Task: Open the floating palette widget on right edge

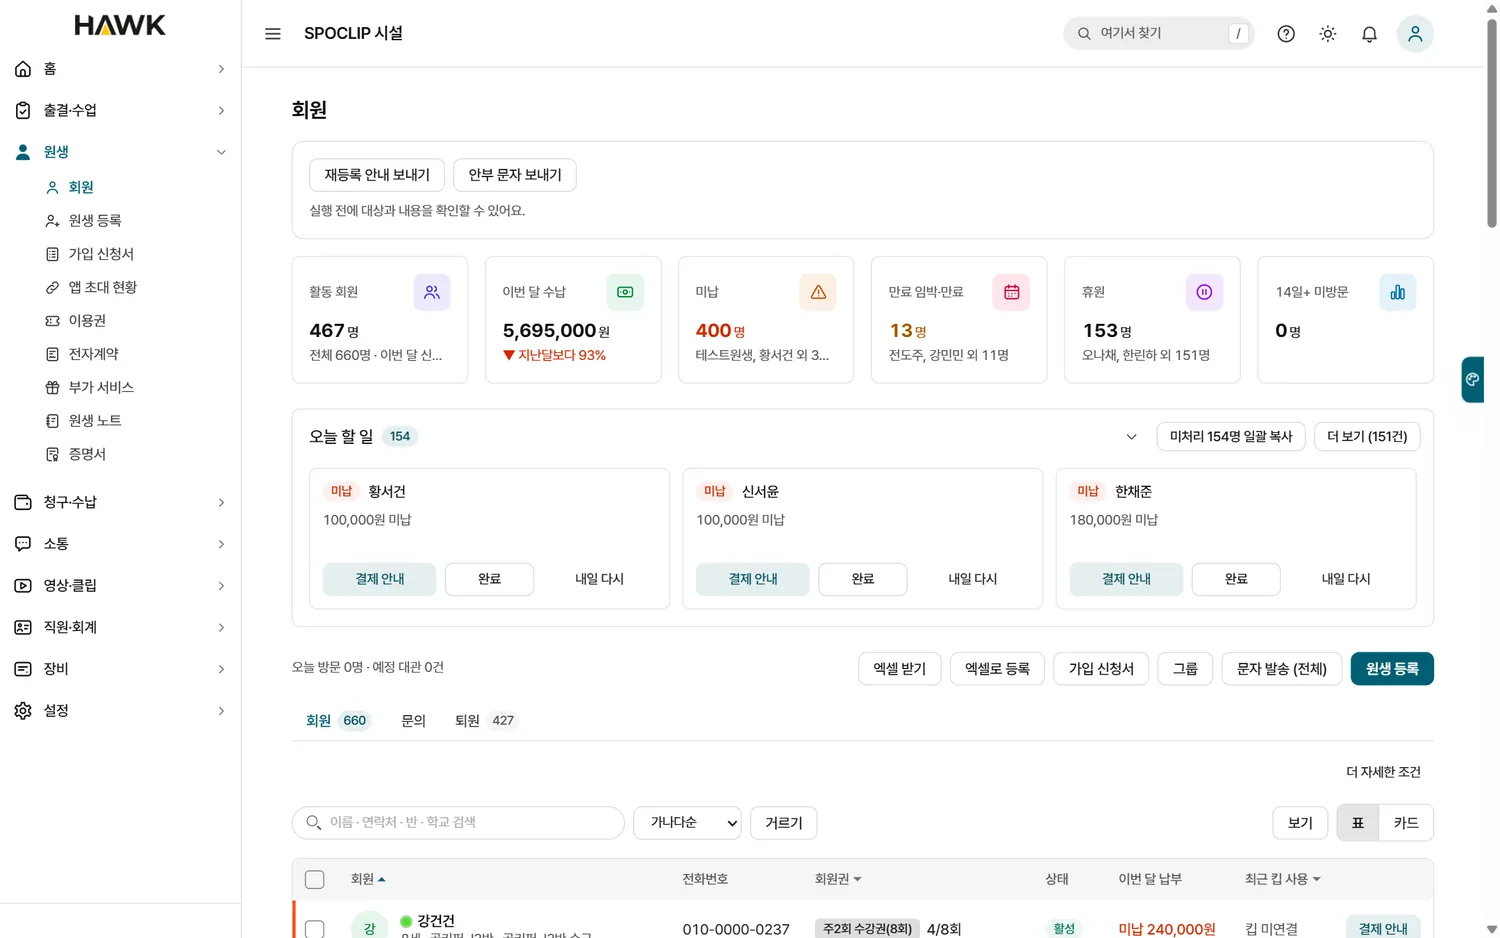Action: point(1472,379)
